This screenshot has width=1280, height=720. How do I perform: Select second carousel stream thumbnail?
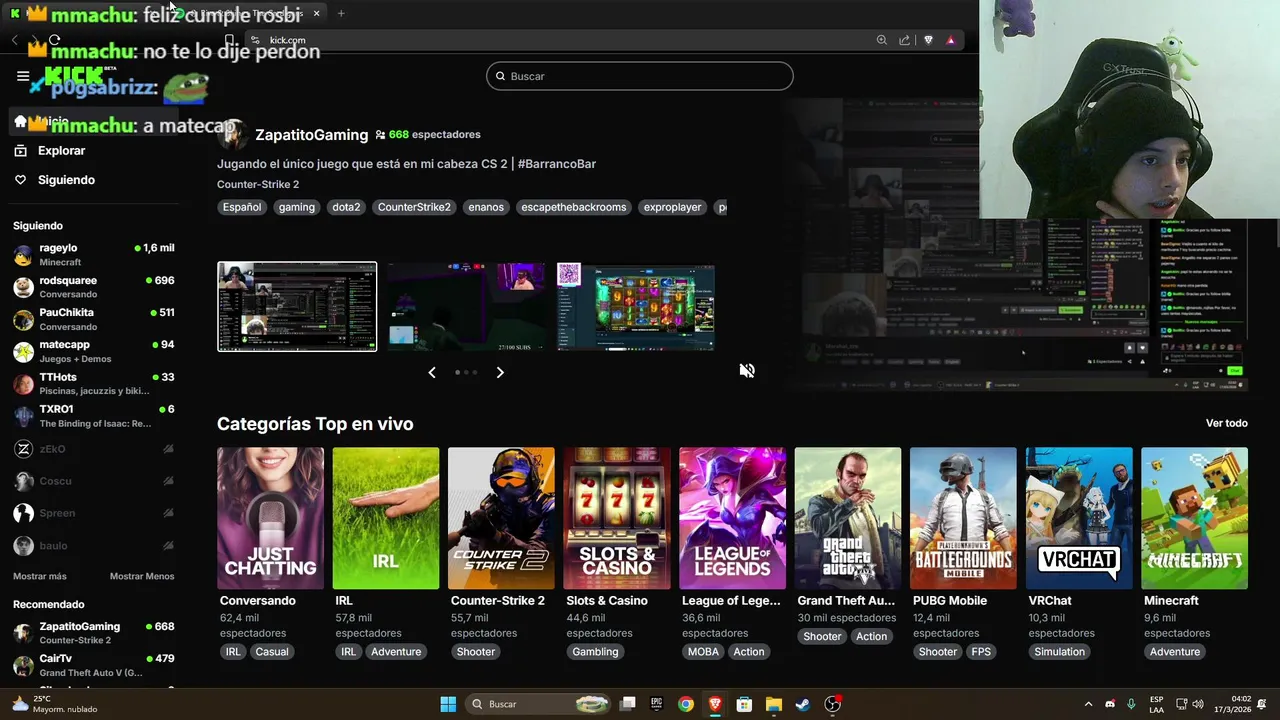pos(466,306)
